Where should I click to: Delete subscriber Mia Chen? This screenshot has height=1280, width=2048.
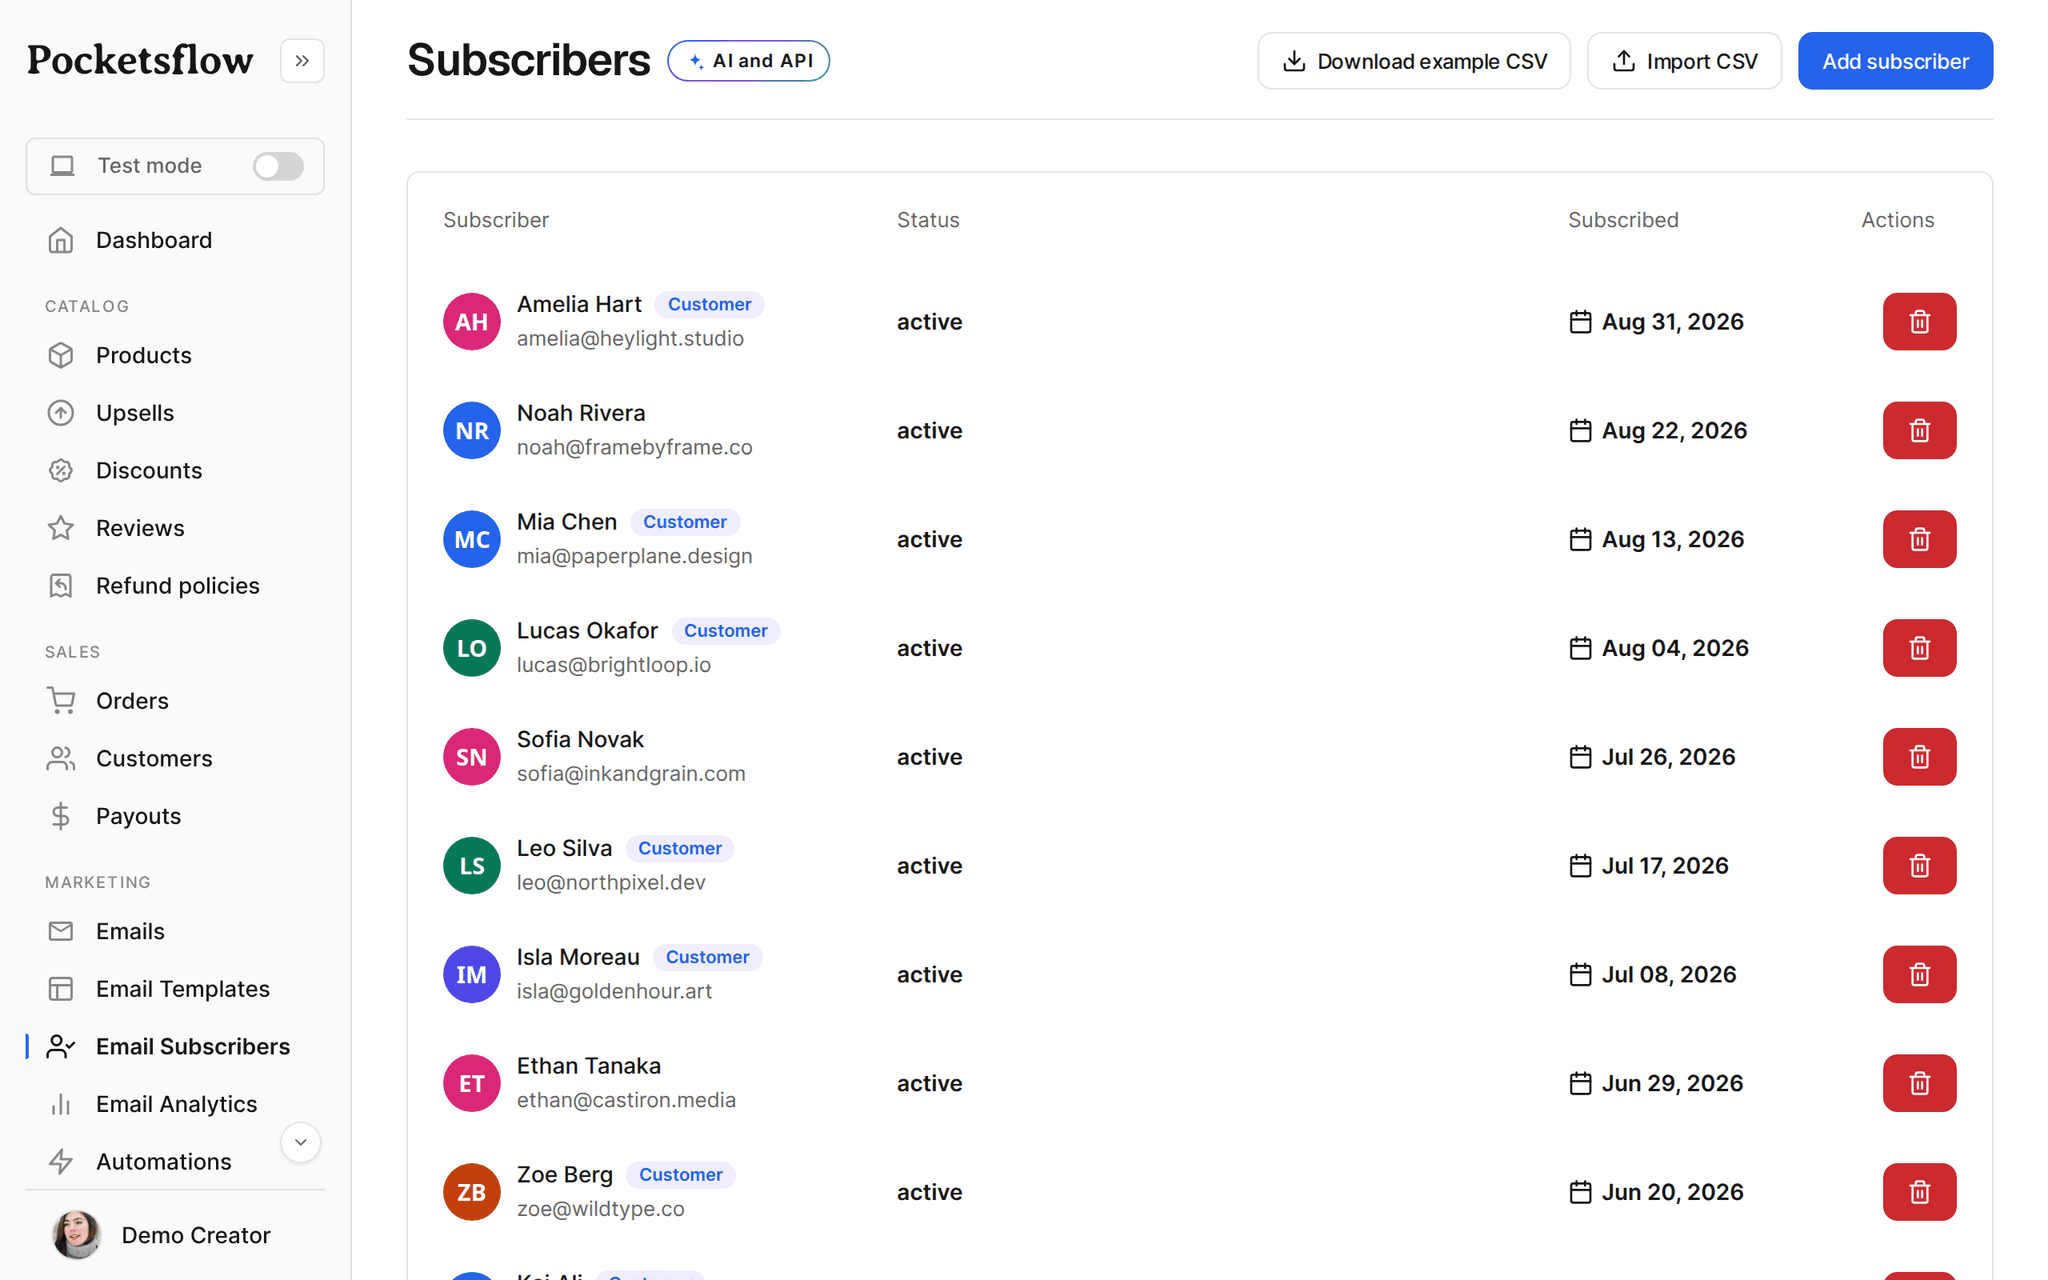tap(1919, 540)
